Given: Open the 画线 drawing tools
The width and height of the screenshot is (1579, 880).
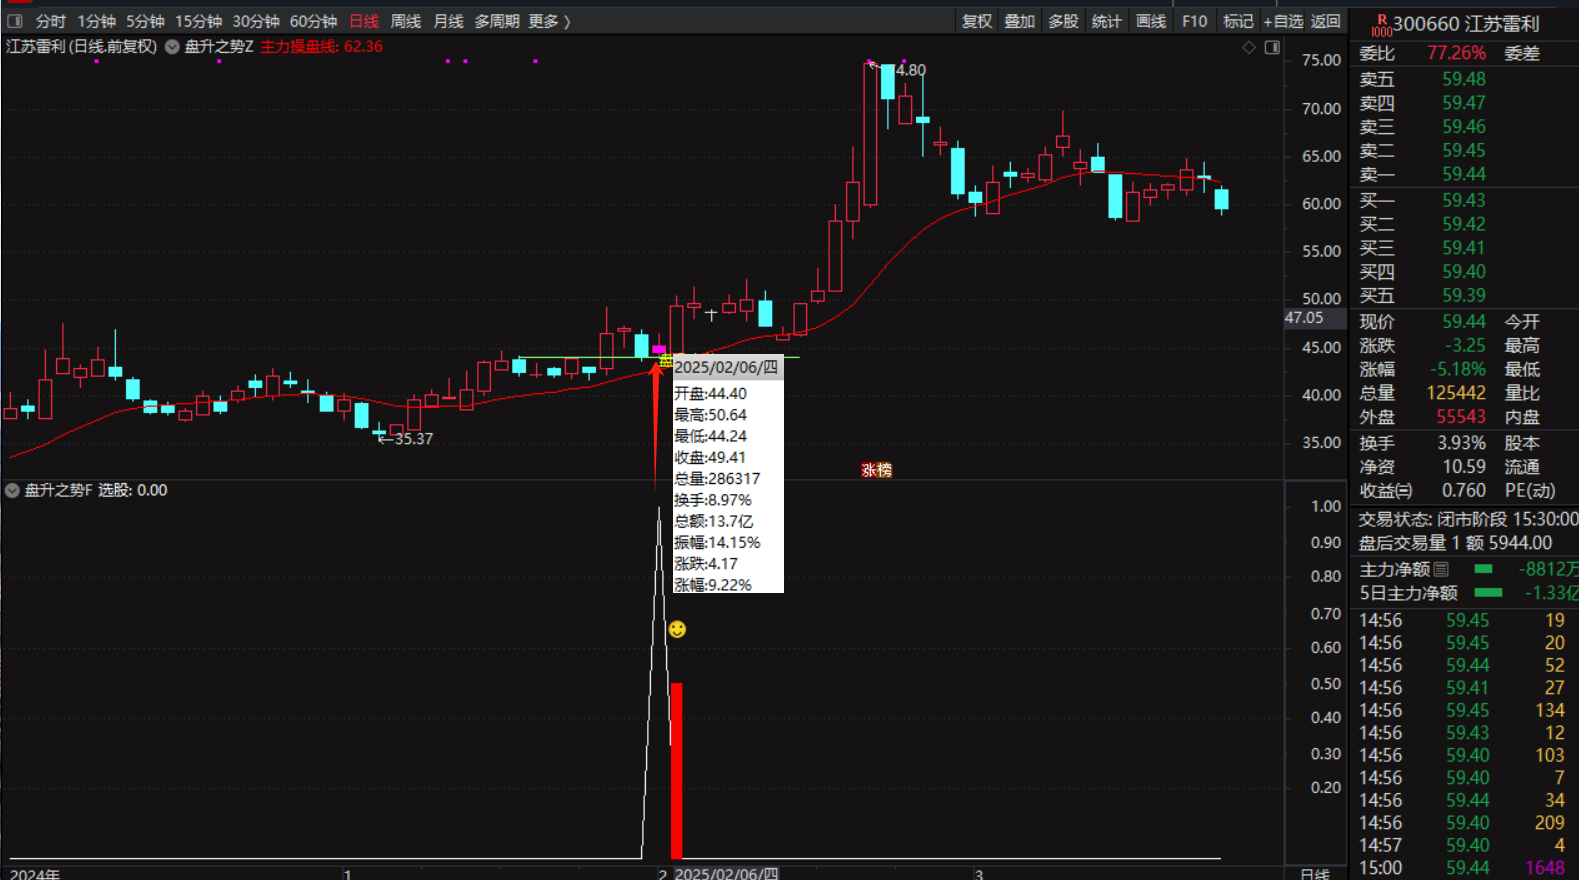Looking at the screenshot, I should [x=1151, y=21].
